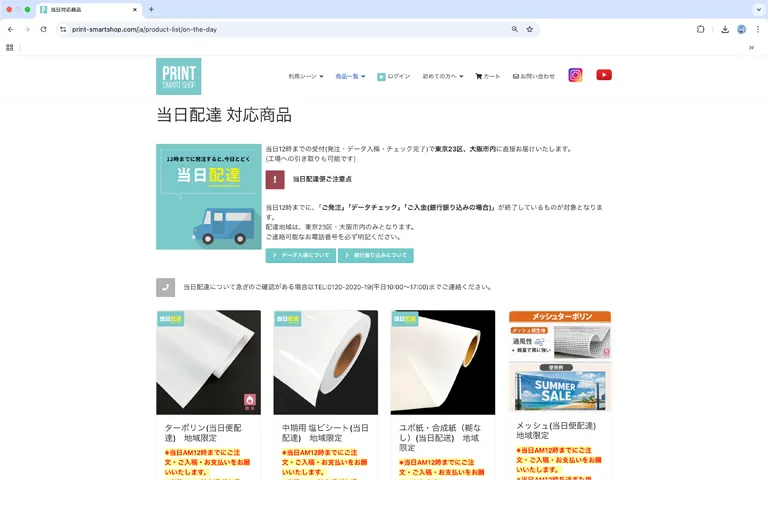Open the browser extensions puzzle icon
This screenshot has height=508, width=768.
(700, 29)
